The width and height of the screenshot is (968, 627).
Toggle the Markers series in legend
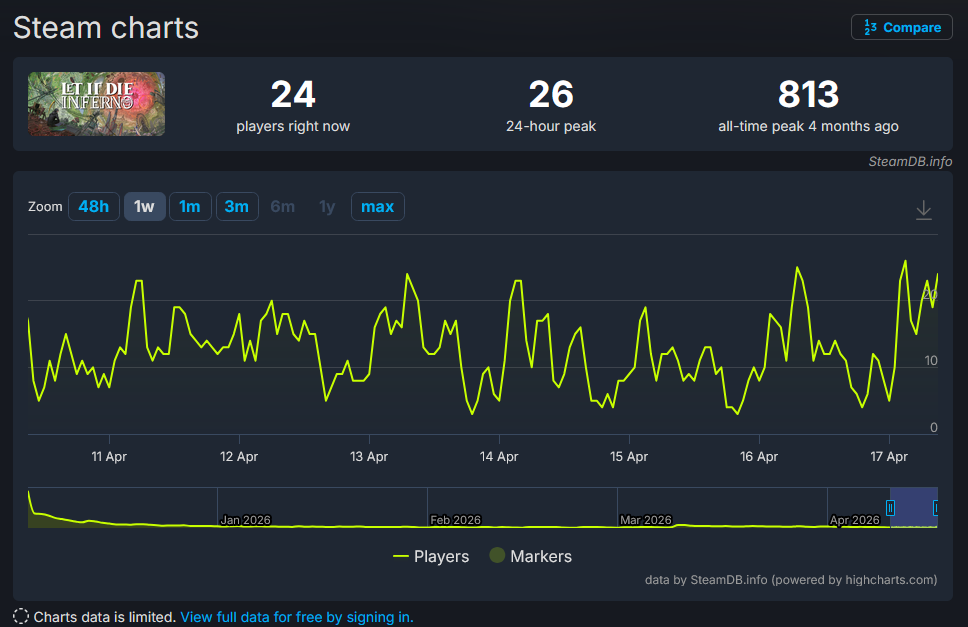(x=530, y=556)
